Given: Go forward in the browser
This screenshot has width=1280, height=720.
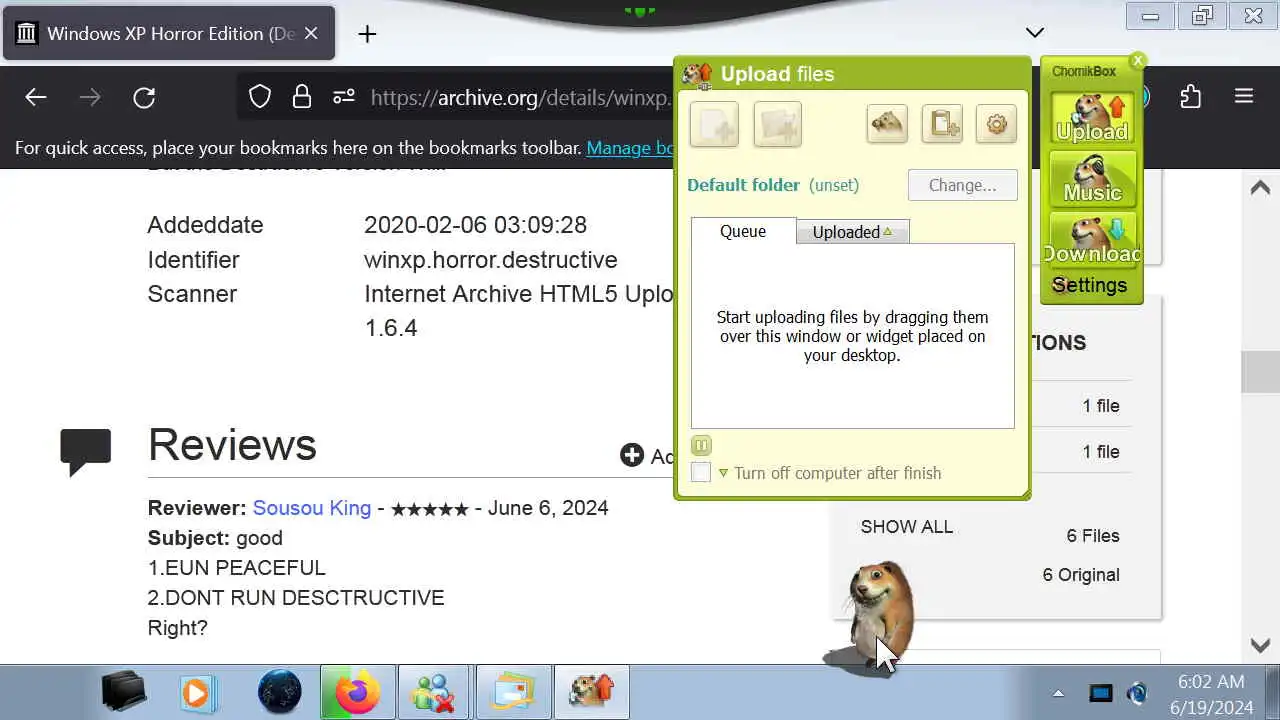Looking at the screenshot, I should click(90, 97).
